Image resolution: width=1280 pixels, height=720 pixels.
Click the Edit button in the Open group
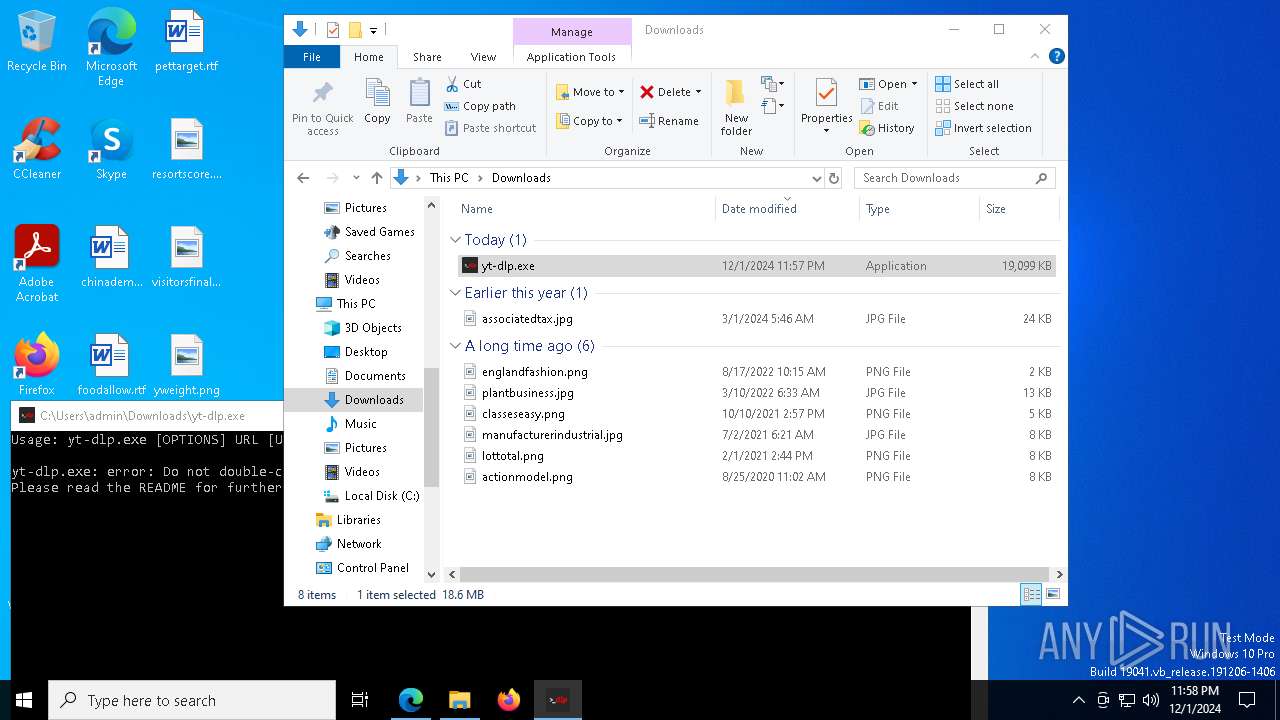click(879, 106)
